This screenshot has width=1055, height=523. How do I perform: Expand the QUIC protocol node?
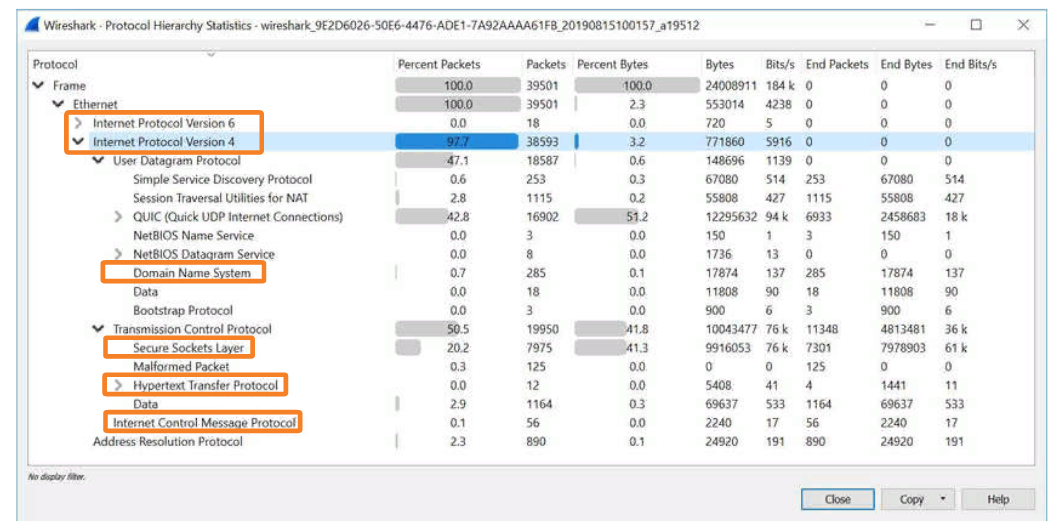point(118,217)
